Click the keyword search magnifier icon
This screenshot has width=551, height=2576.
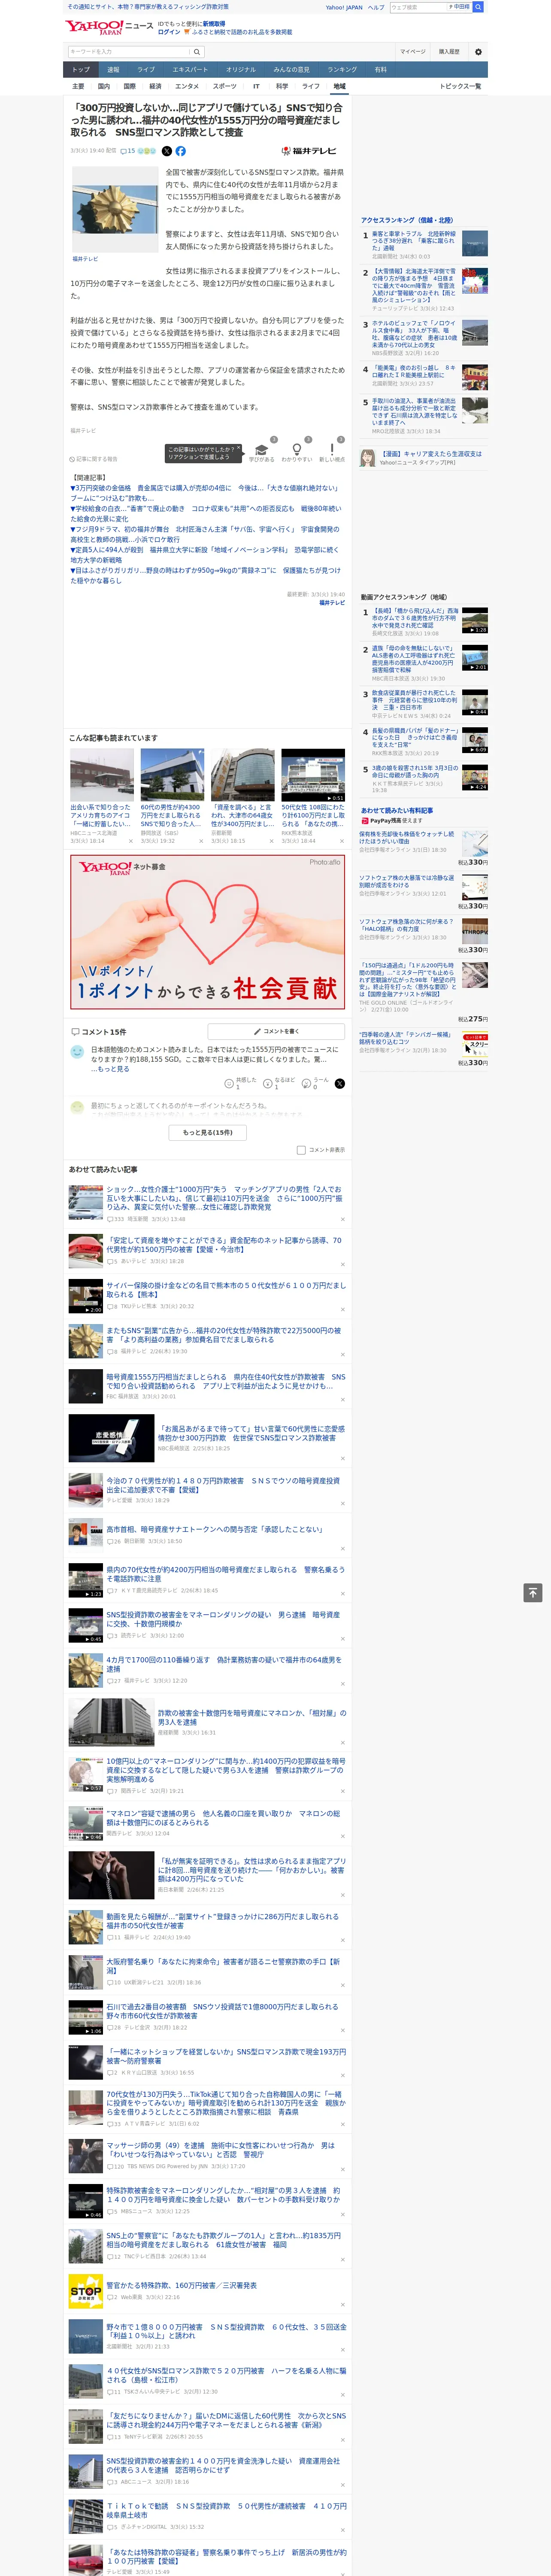[x=197, y=52]
